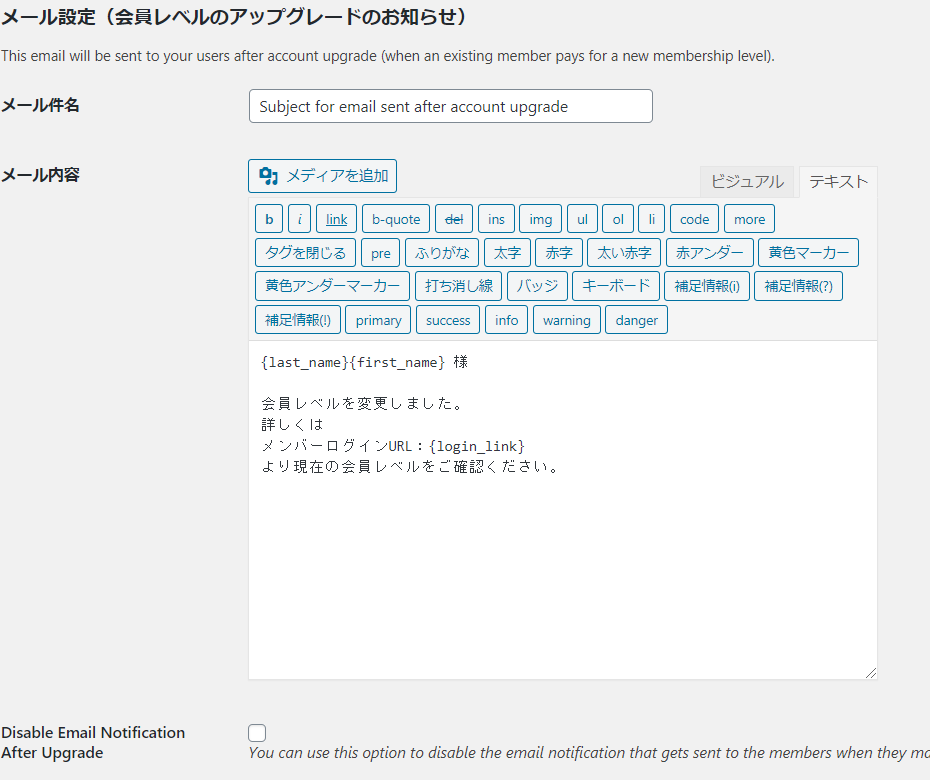Click the warning style button
The height and width of the screenshot is (780, 930).
click(x=566, y=320)
